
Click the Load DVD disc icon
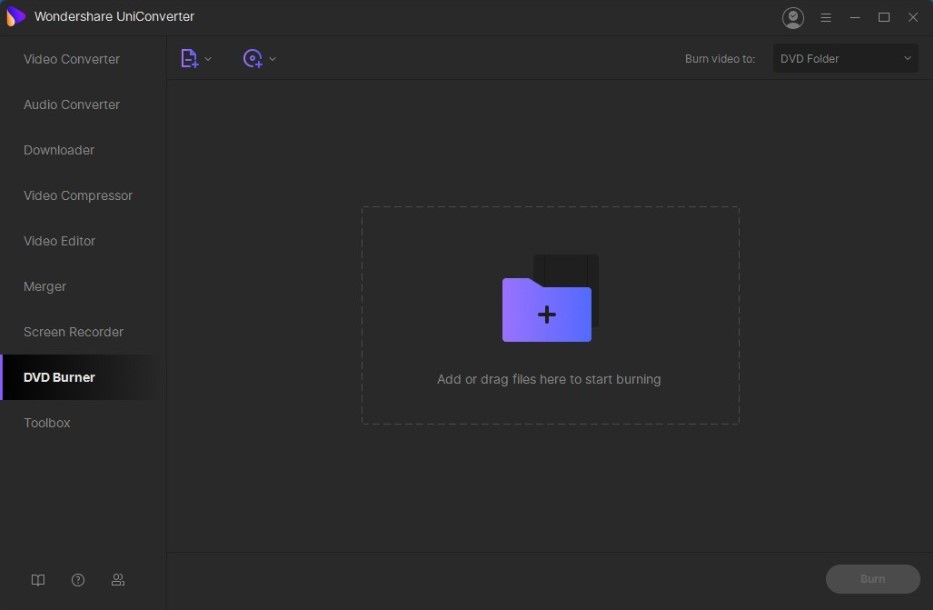(x=253, y=58)
